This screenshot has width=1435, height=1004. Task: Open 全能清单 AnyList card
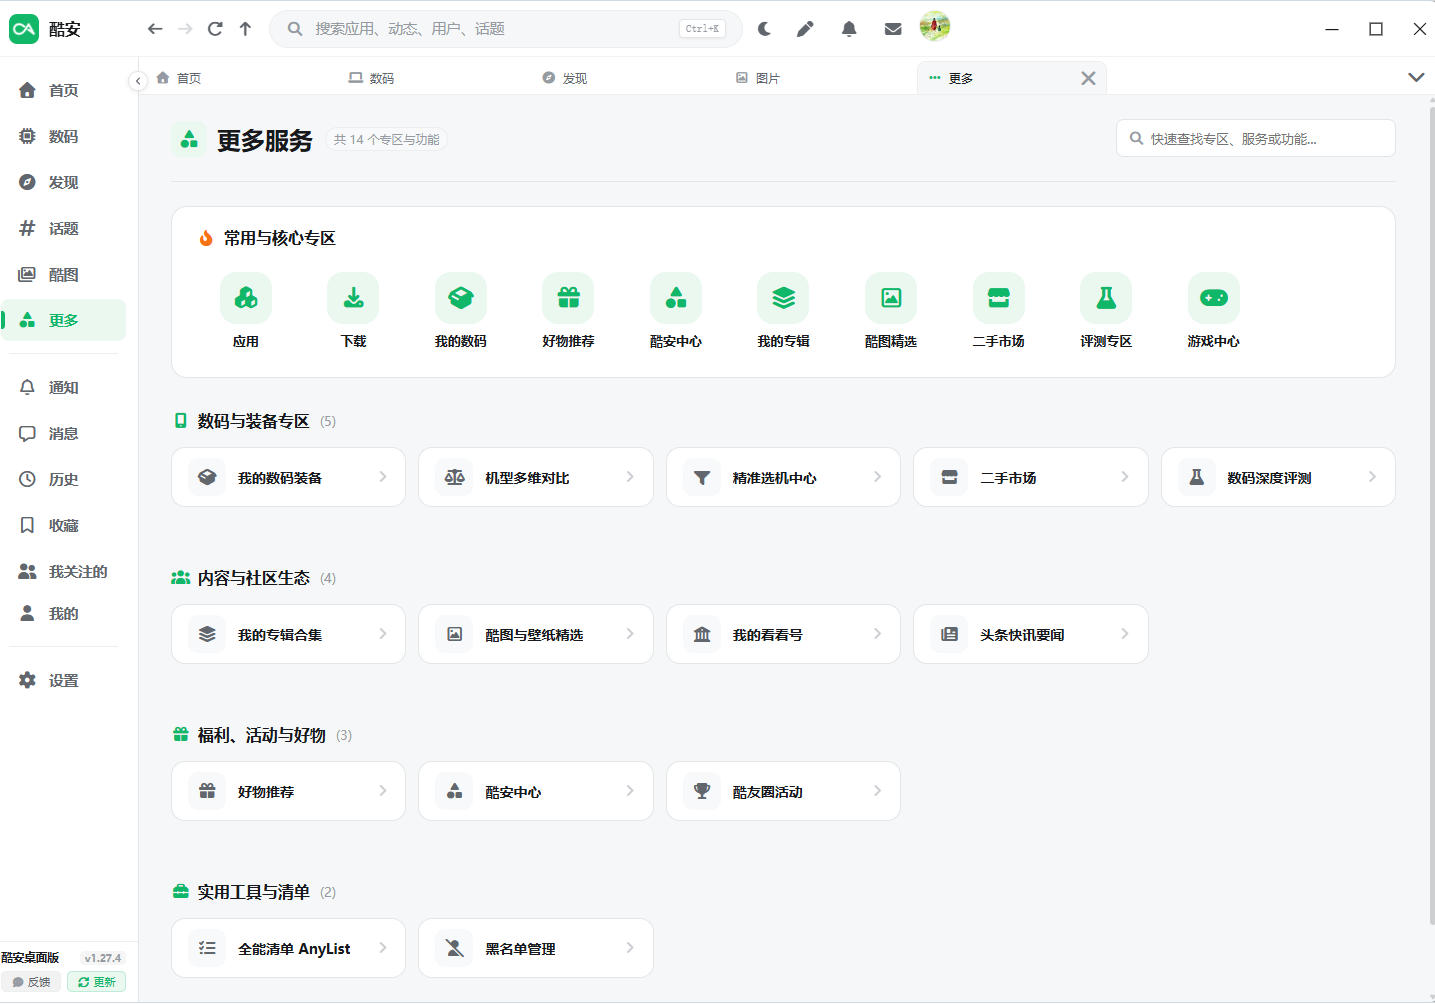[x=288, y=948]
